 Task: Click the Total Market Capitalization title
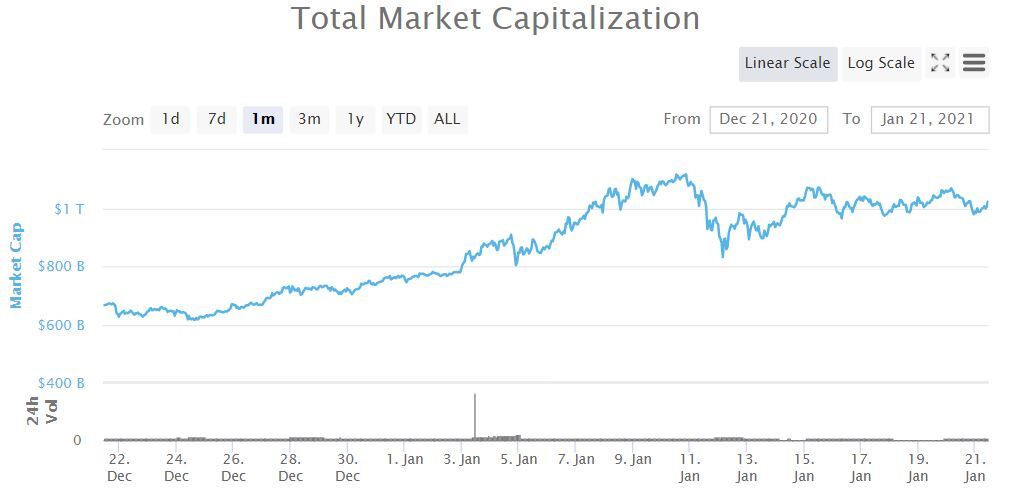[495, 18]
